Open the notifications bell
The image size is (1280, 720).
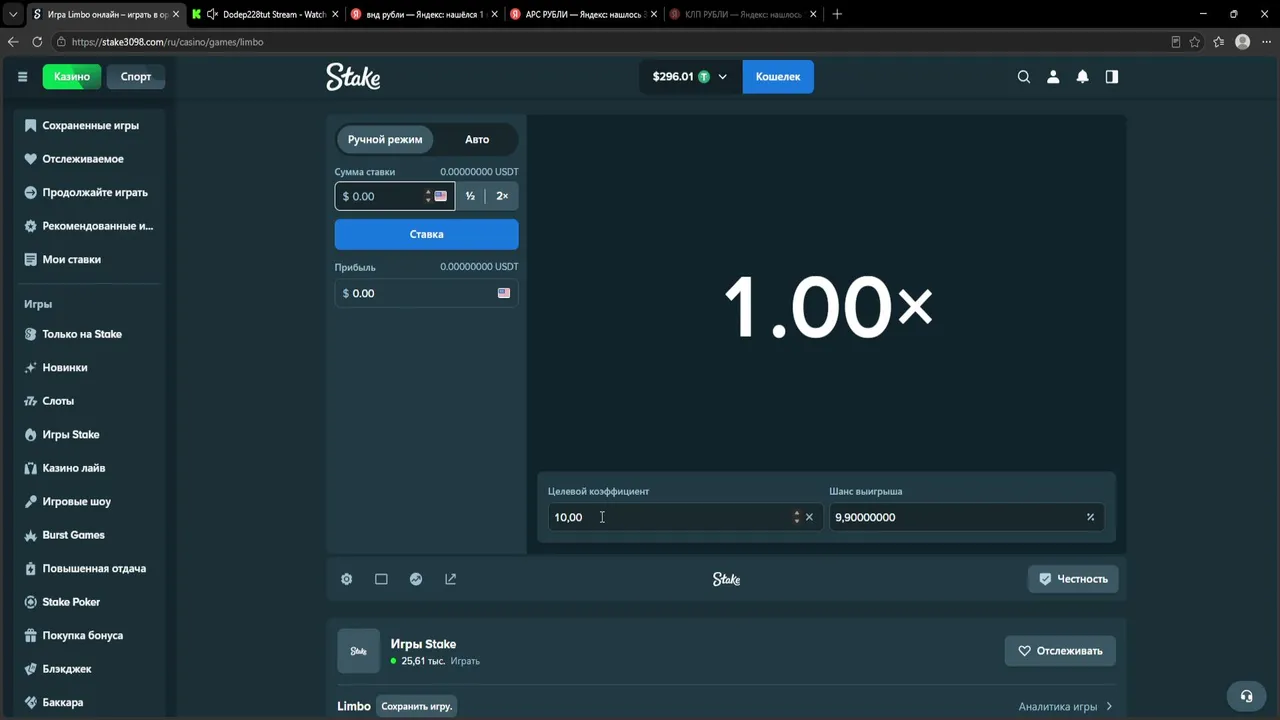pyautogui.click(x=1082, y=77)
